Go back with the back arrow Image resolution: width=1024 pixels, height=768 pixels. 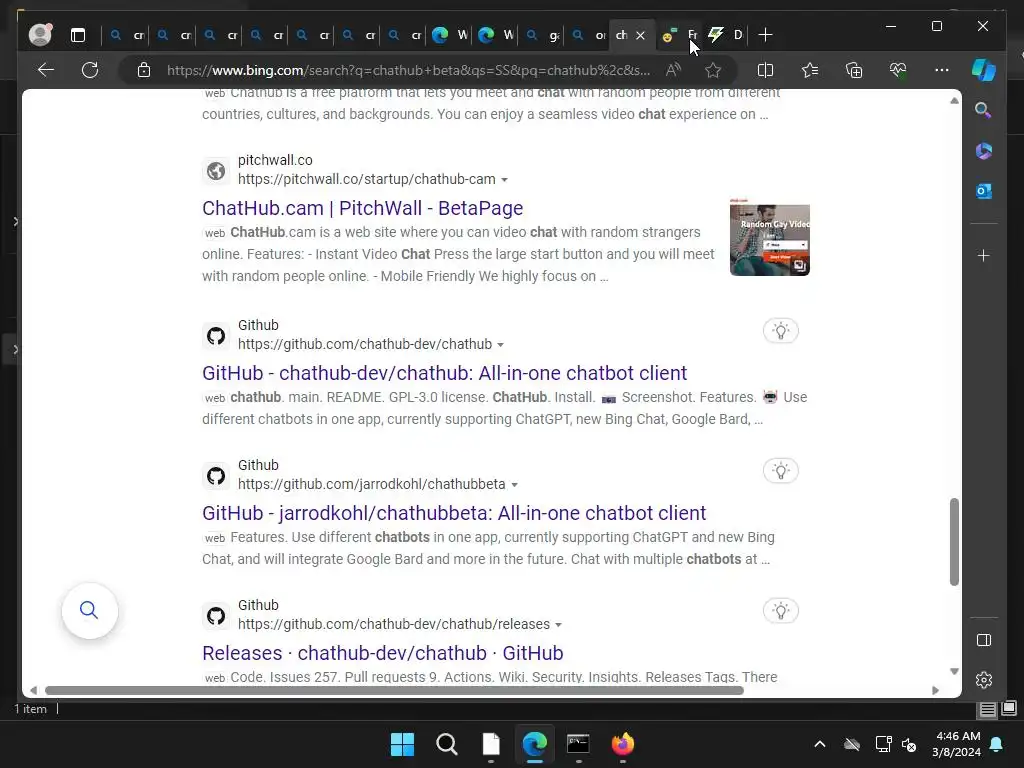tap(46, 70)
